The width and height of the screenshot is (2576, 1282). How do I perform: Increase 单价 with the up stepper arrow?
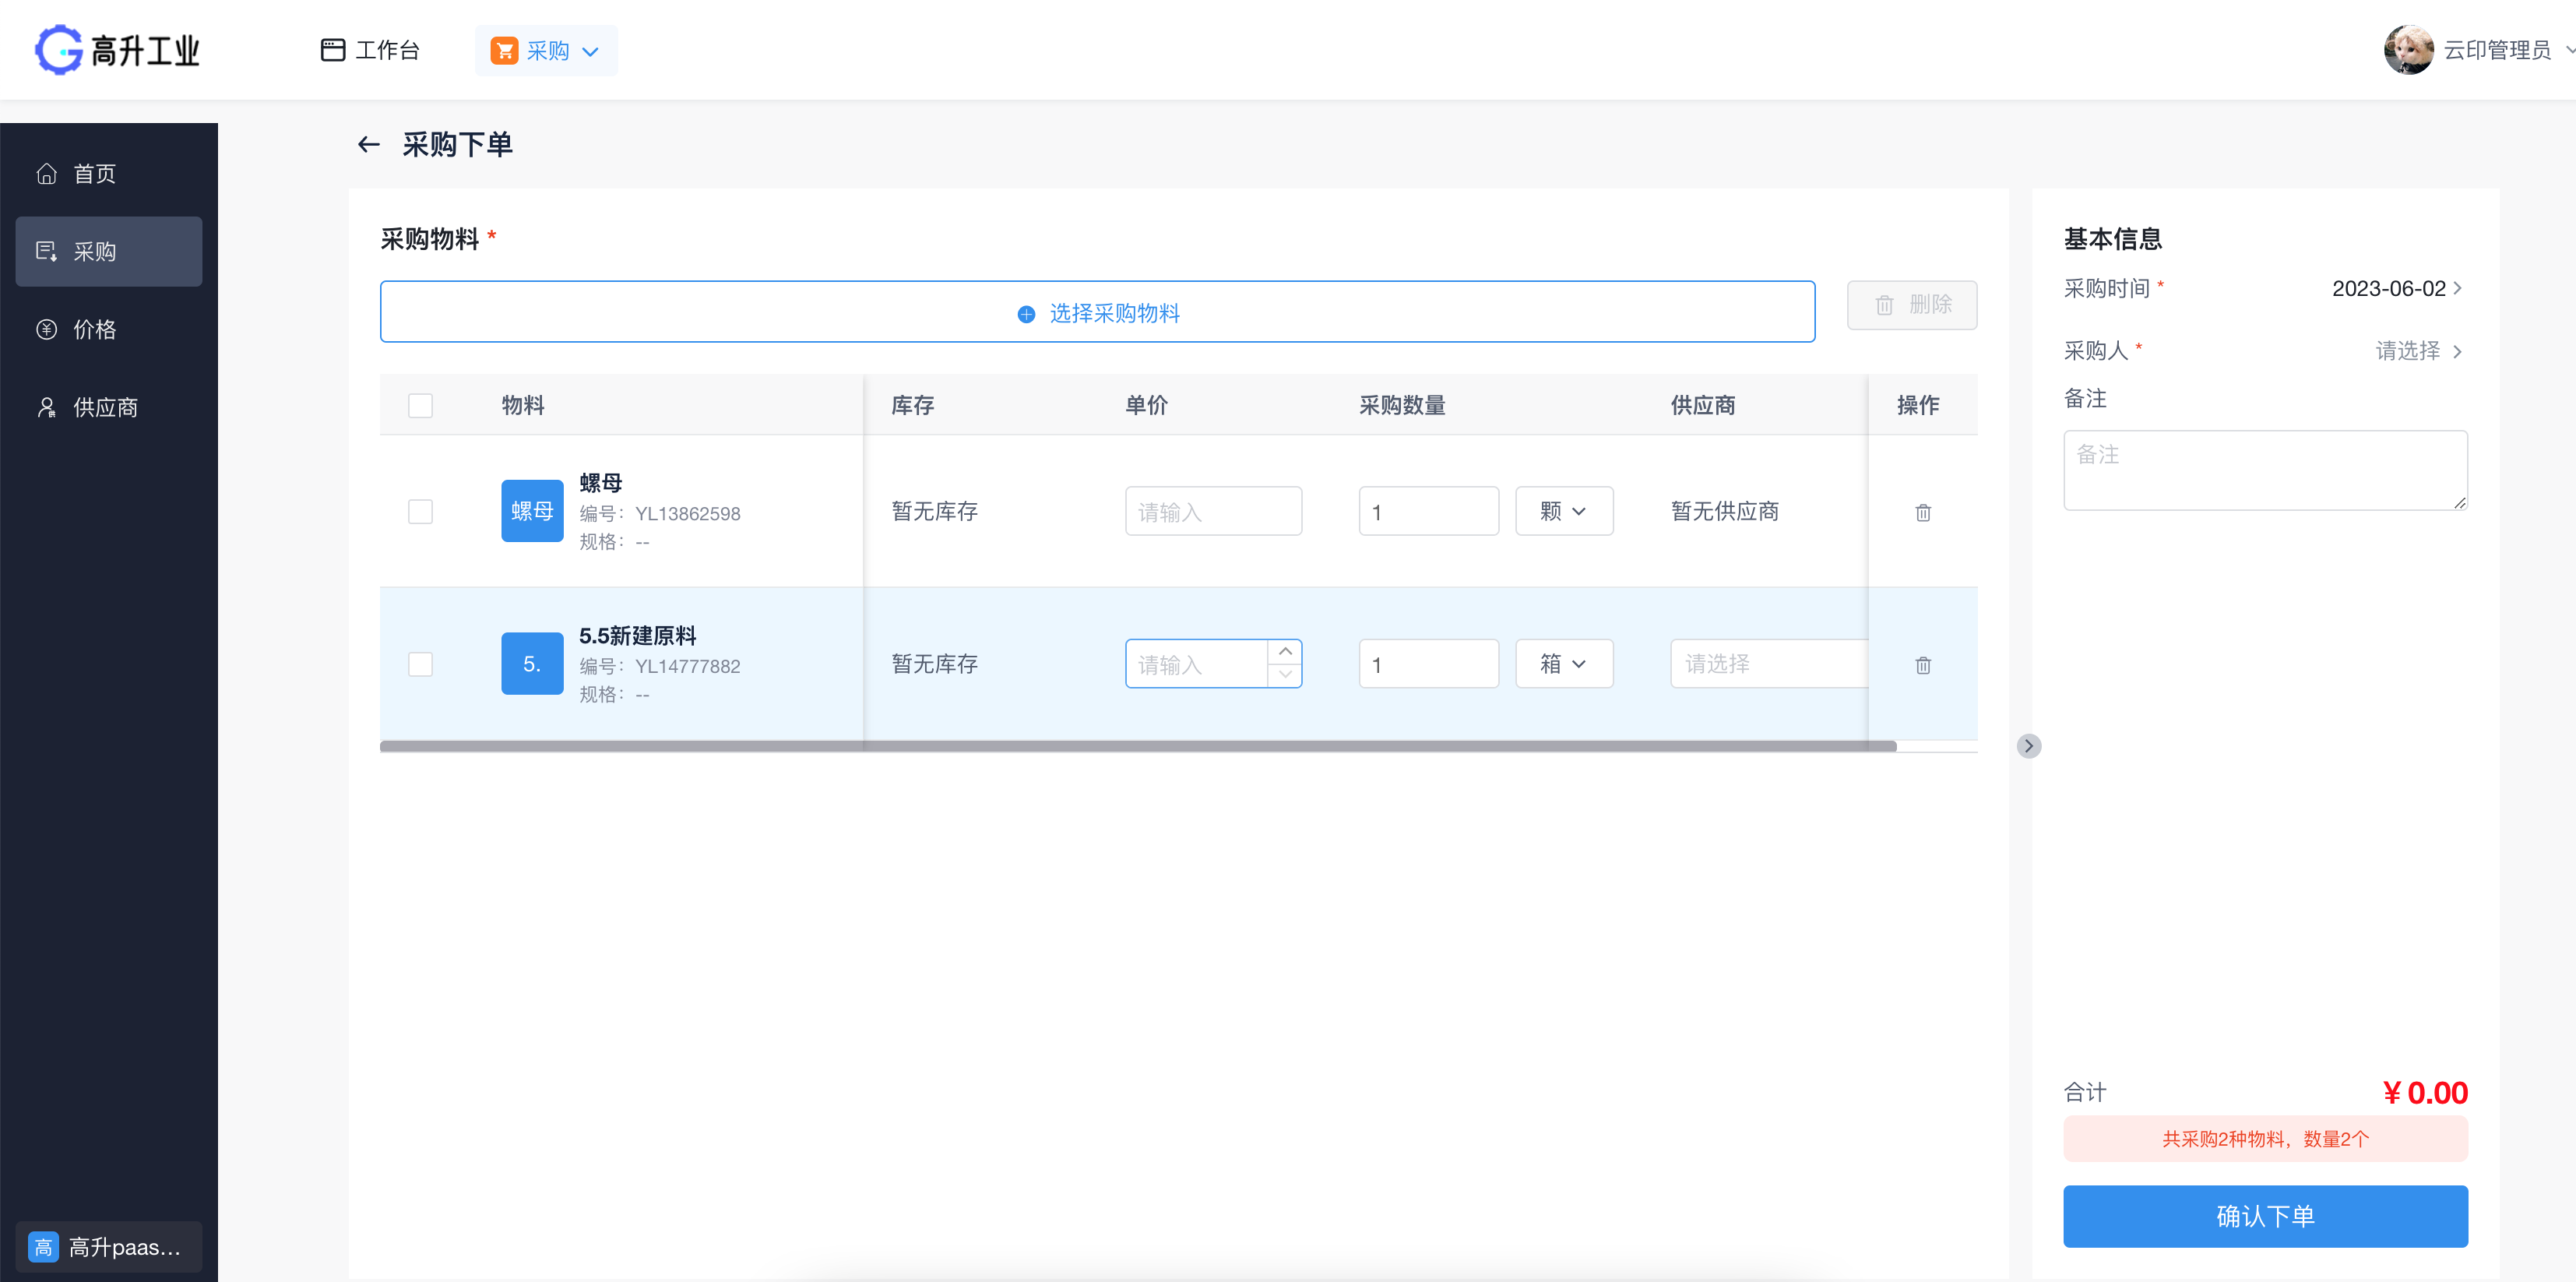[x=1285, y=652]
